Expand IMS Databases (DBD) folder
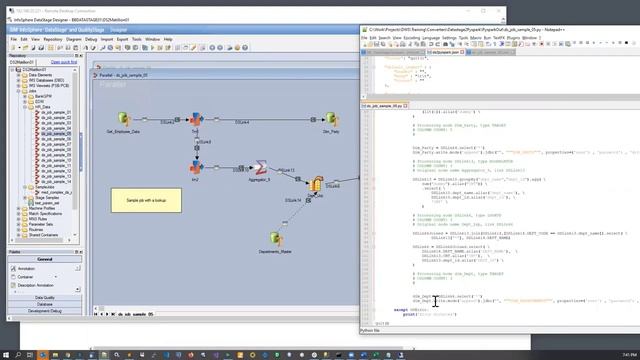 (x=18, y=80)
